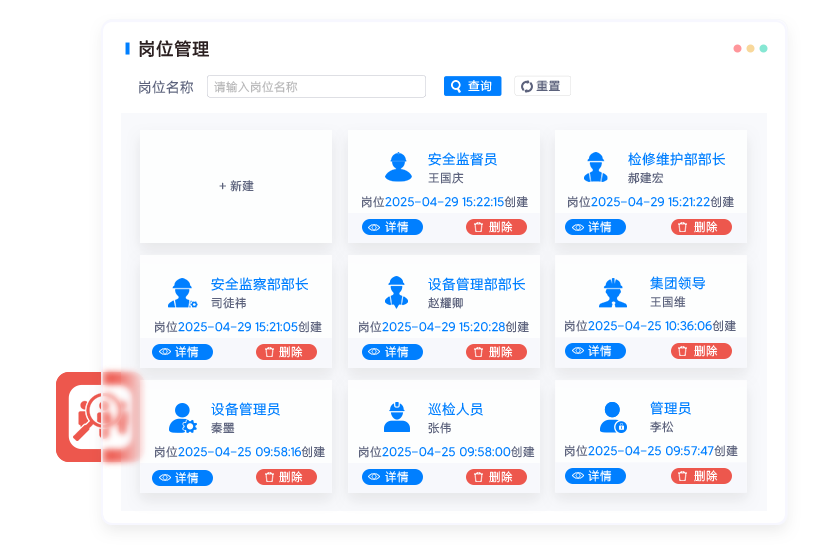Add a new post via 新建 card

236,186
